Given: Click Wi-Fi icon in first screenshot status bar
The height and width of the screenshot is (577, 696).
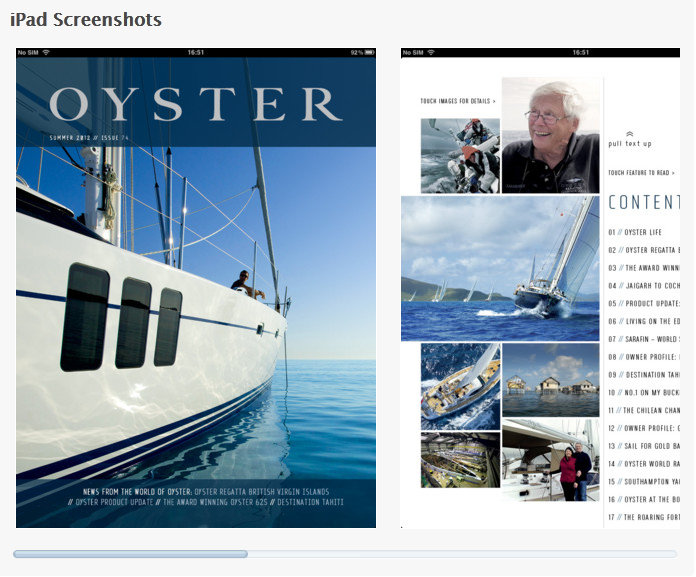Looking at the screenshot, I should 46,52.
